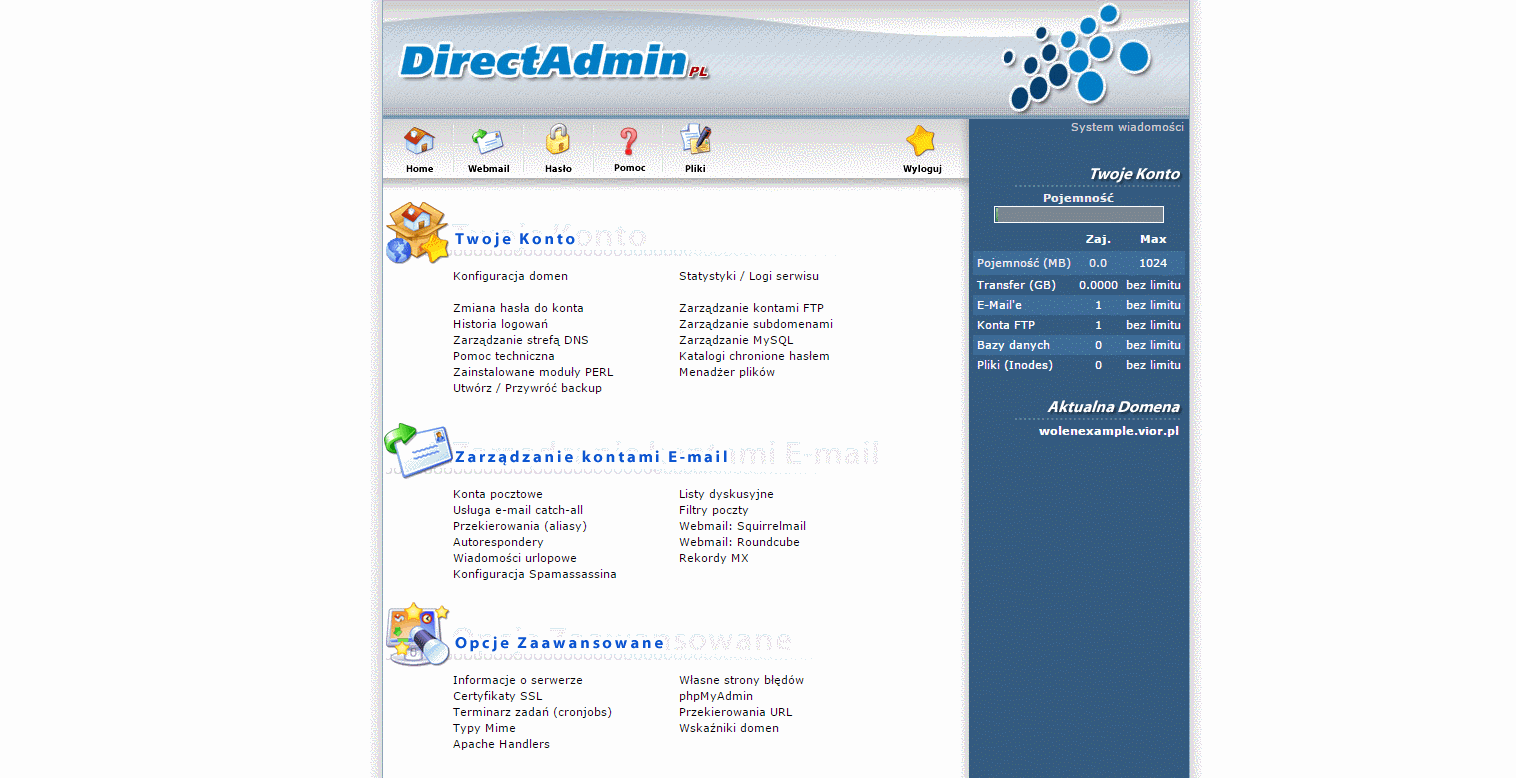Click the Wyloguj star icon
Viewport: 1516px width, 778px height.
coord(921,141)
